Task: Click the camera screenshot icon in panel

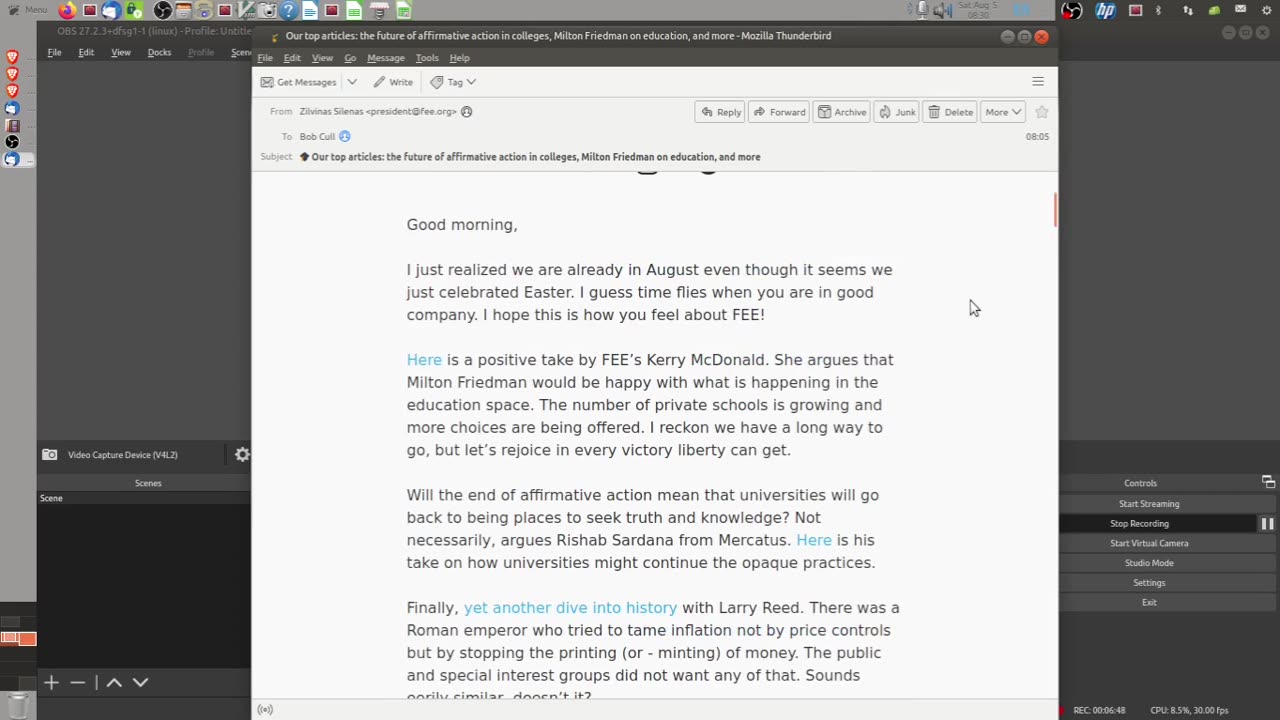Action: pos(267,10)
